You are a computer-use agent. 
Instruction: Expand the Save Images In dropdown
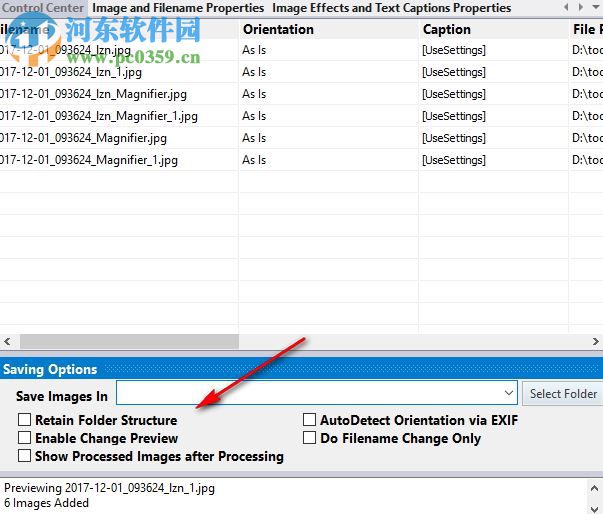click(x=509, y=393)
